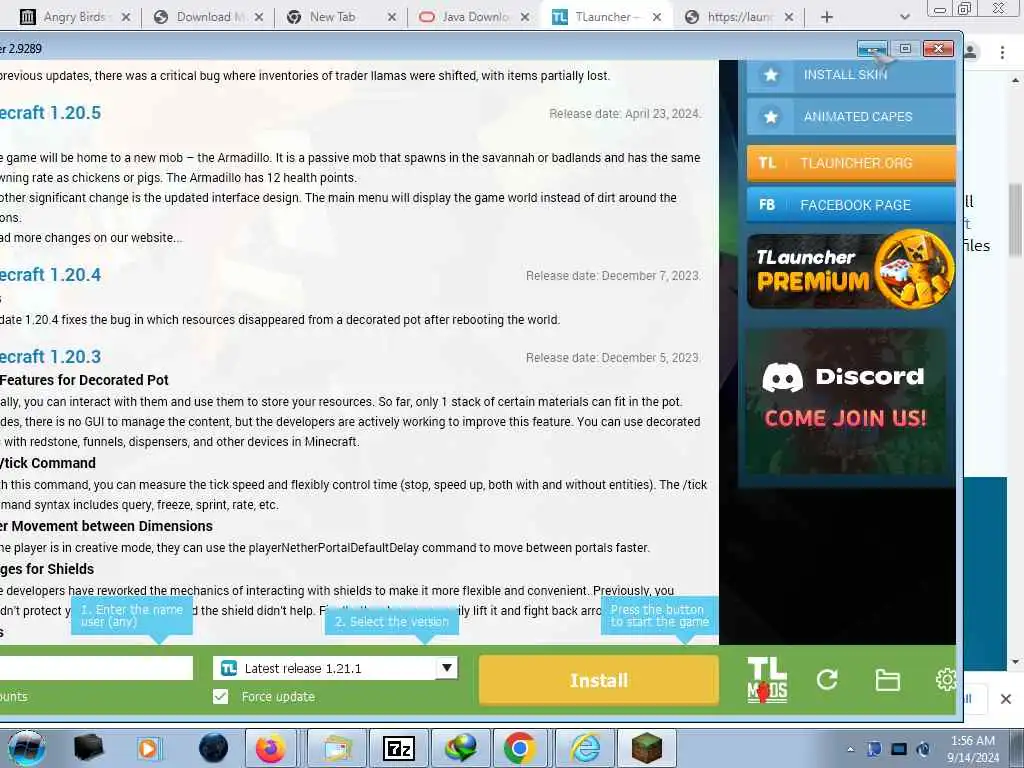The image size is (1024, 768).
Task: Expand the Latest release 1.21.1 version dropdown
Action: point(447,668)
